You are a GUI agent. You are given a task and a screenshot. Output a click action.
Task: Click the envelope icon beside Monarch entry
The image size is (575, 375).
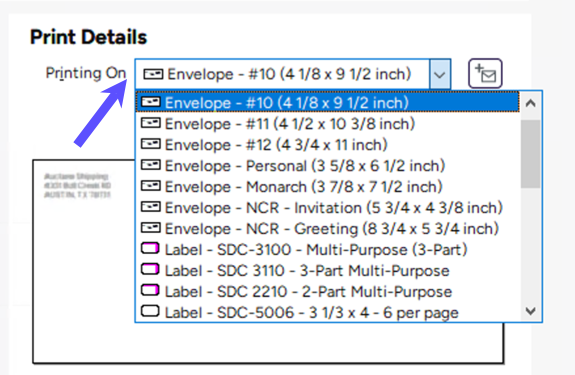pyautogui.click(x=150, y=186)
